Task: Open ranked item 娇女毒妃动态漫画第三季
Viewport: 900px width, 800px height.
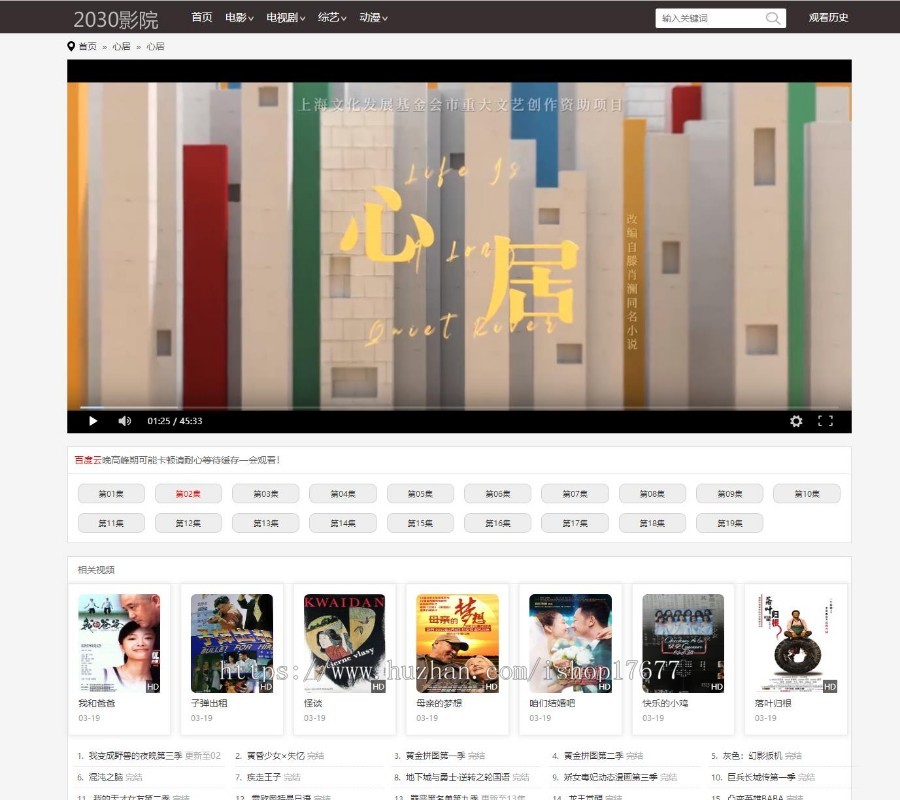Action: point(611,777)
